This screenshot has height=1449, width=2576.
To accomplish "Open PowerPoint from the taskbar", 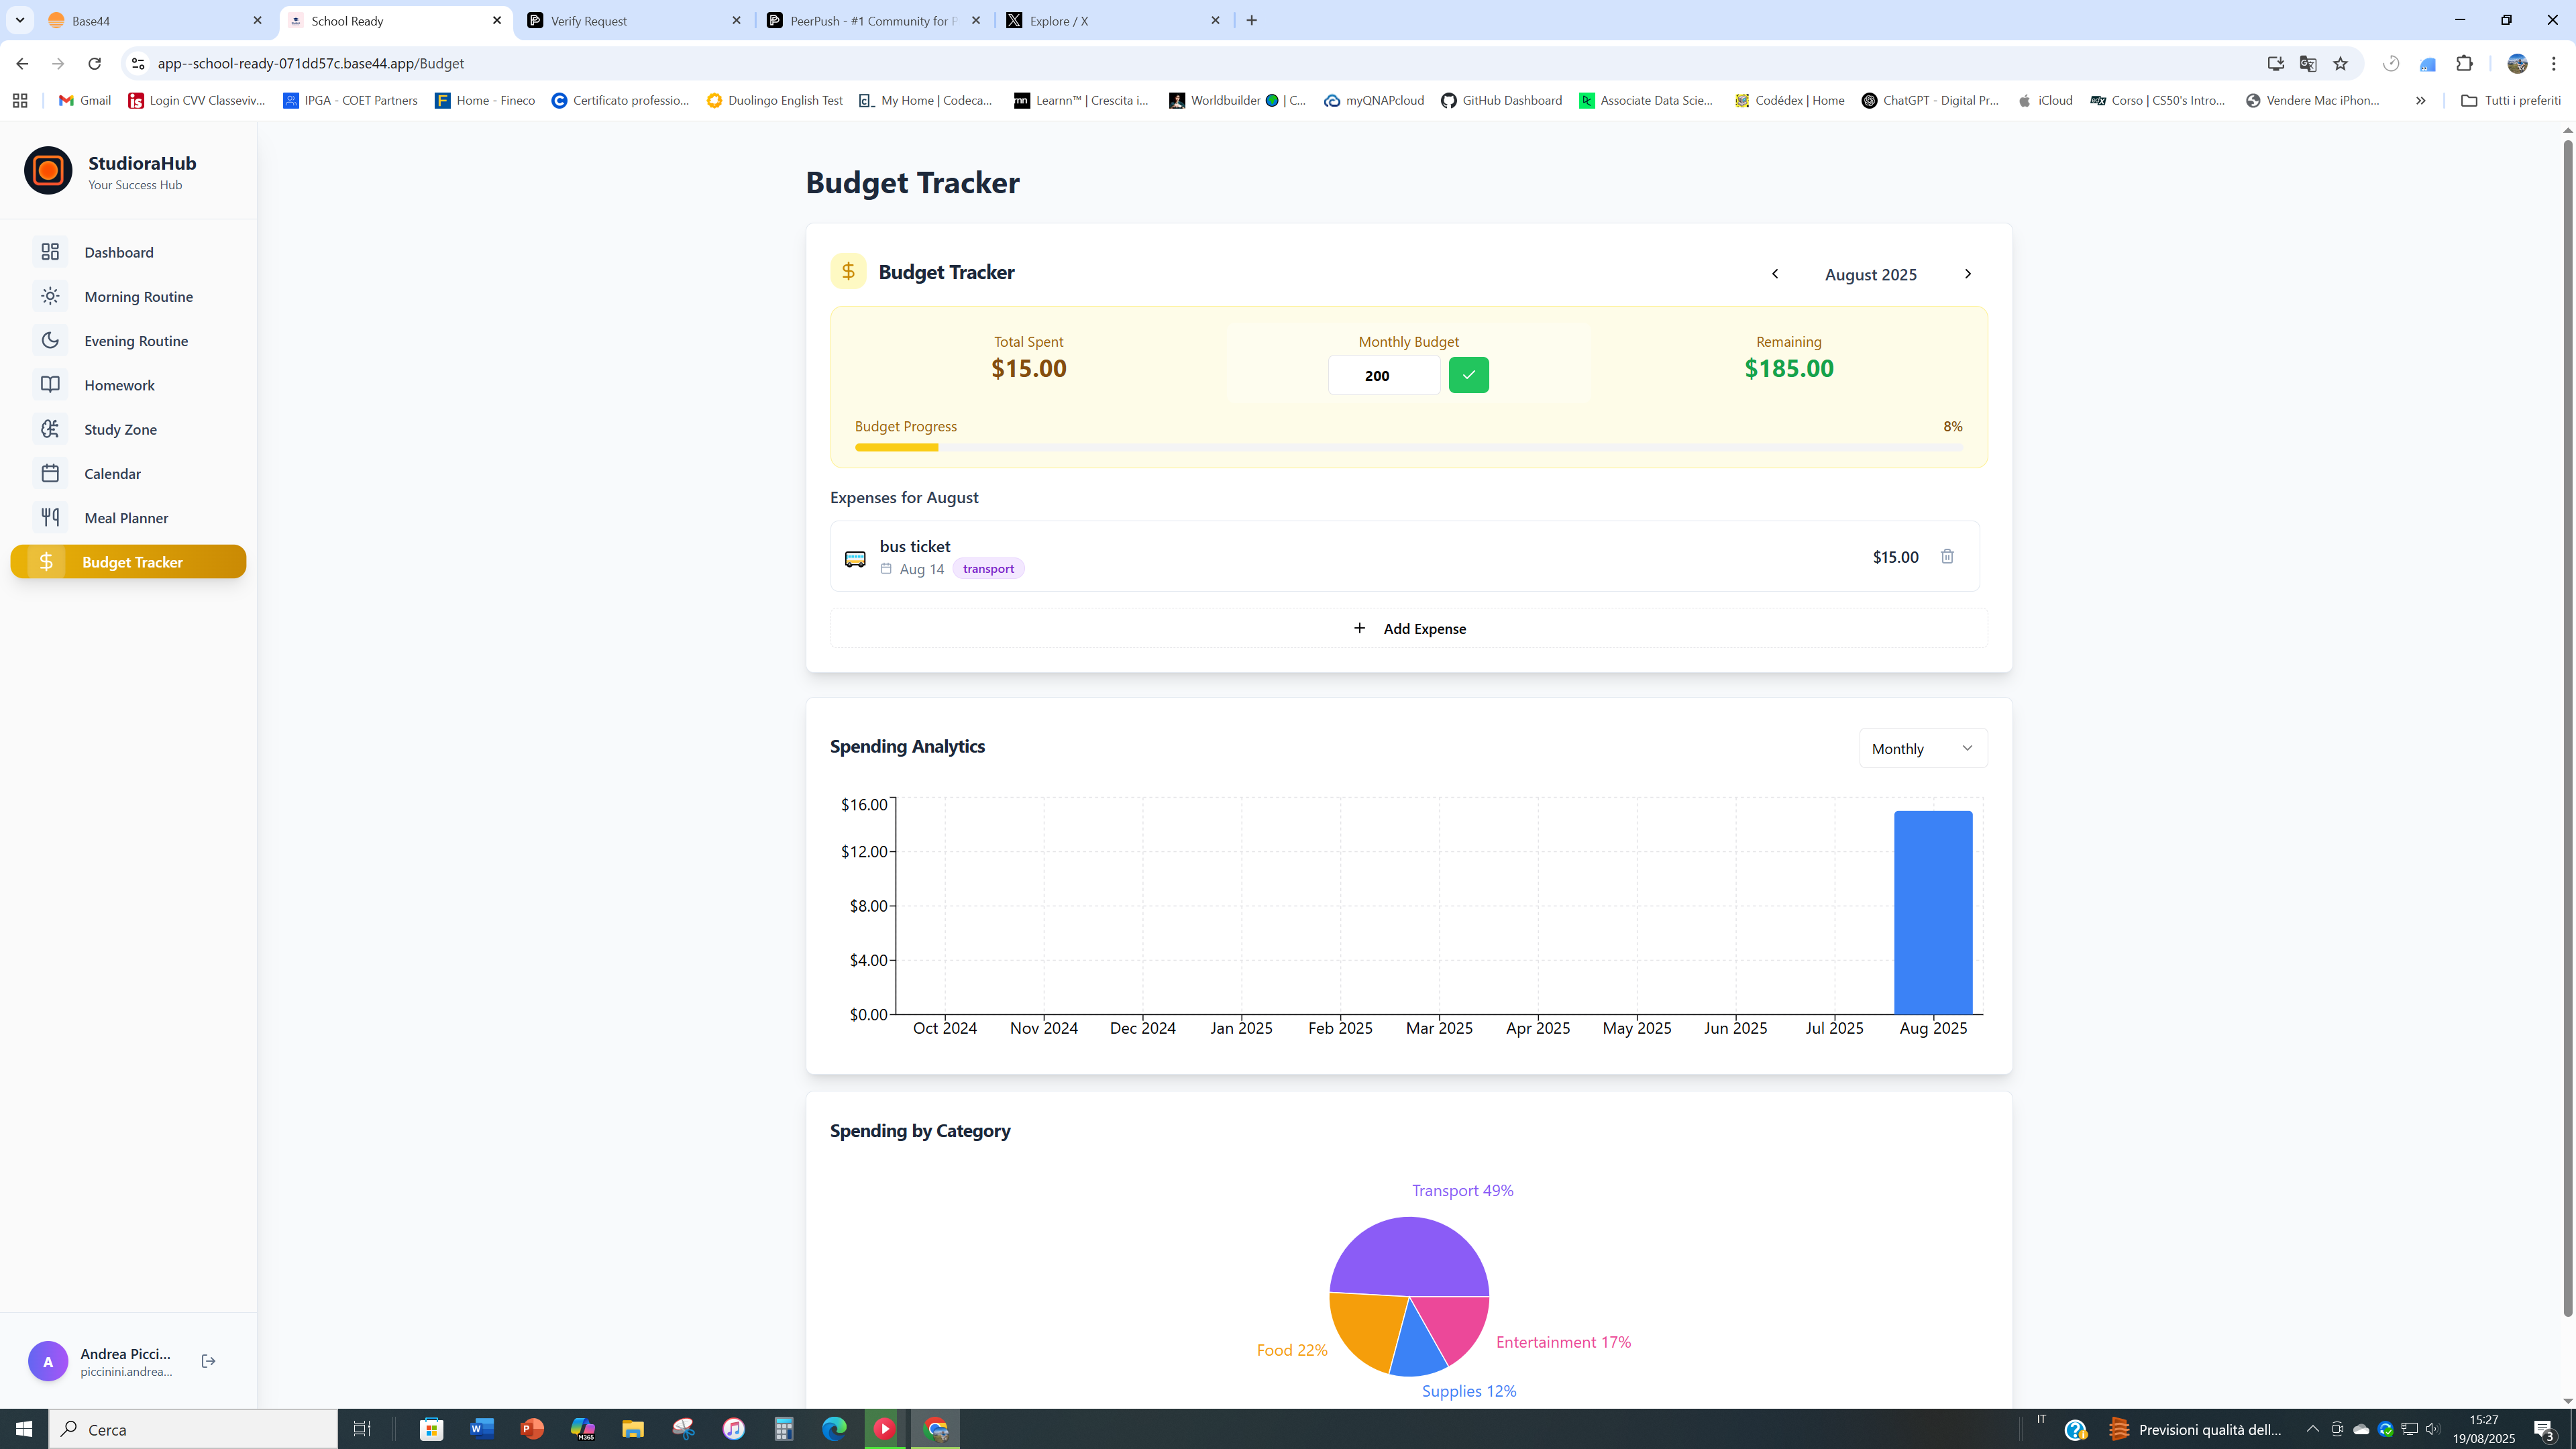I will [x=532, y=1429].
